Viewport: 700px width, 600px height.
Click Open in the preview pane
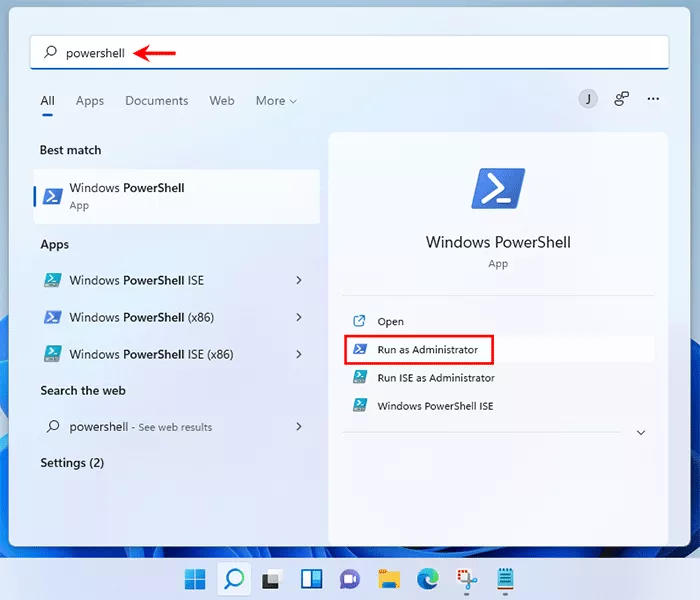(x=499, y=321)
